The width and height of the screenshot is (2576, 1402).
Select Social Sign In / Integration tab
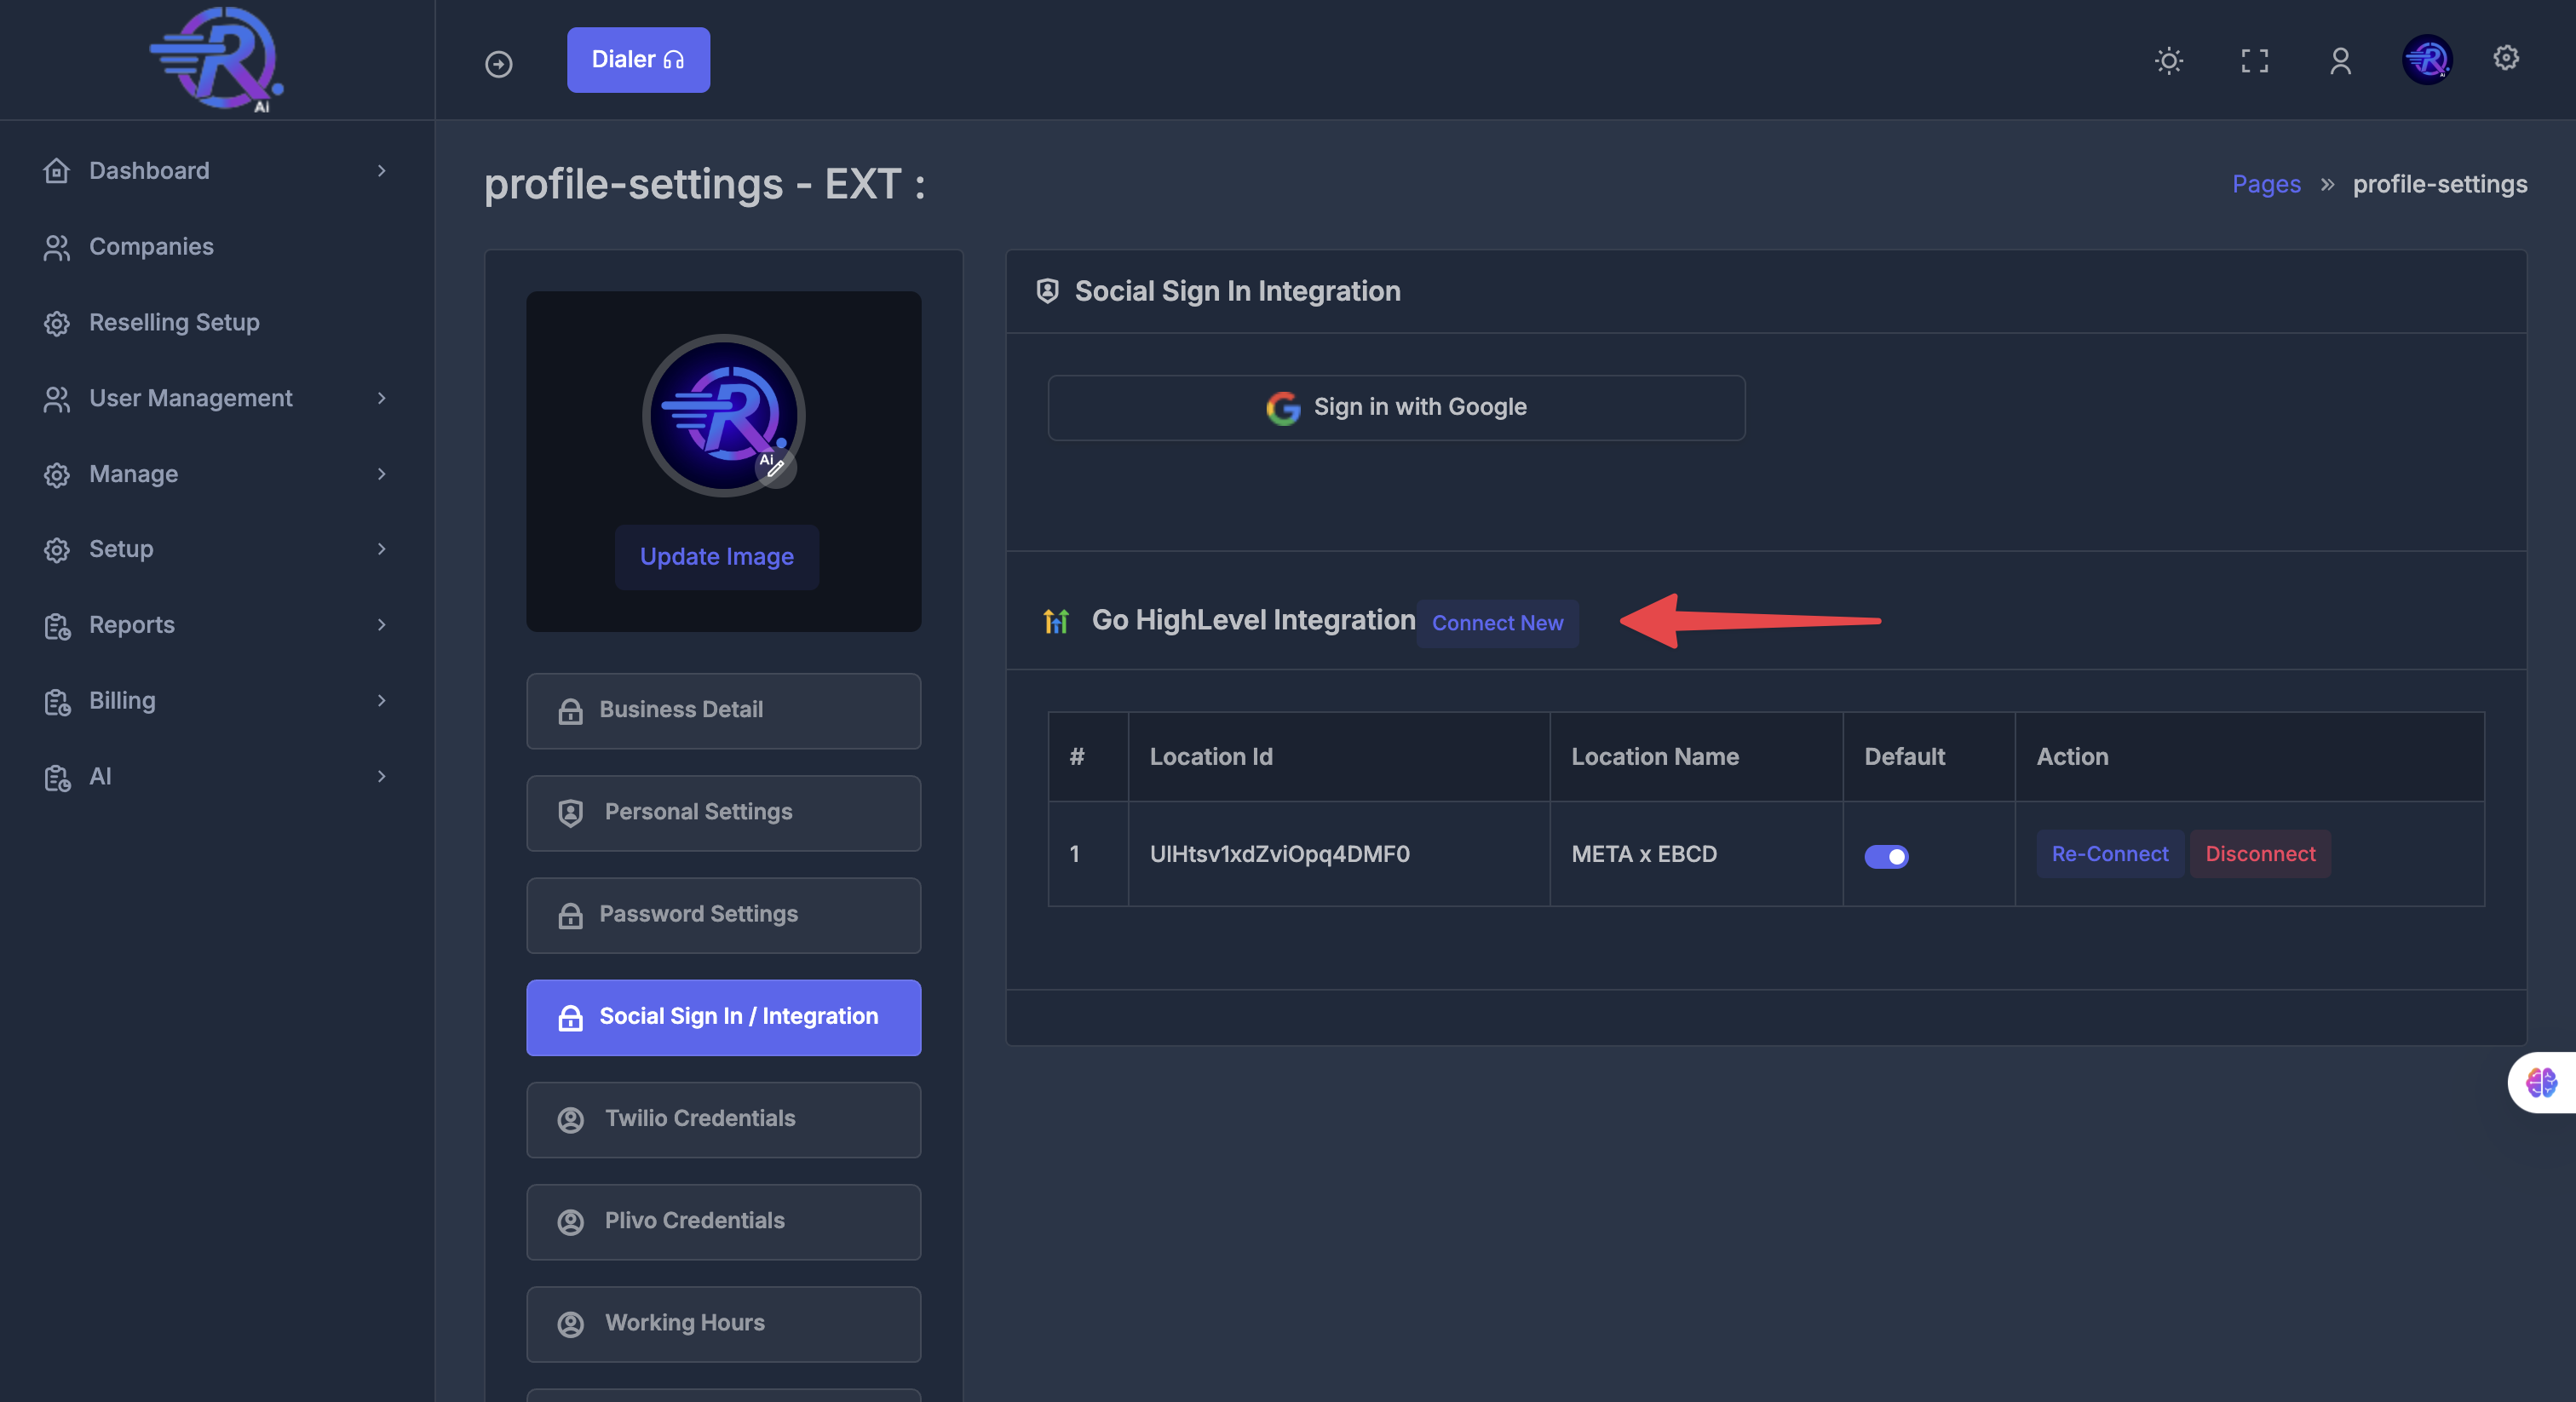coord(723,1017)
